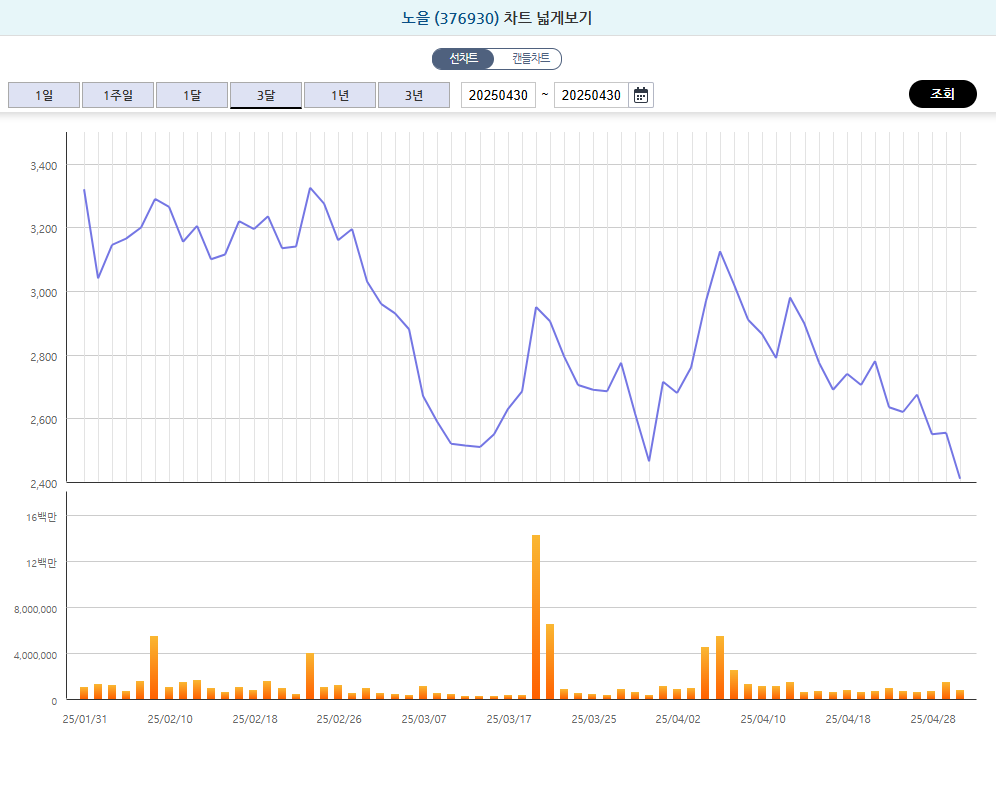Select the 1달 period tab
Viewport: 996px width, 794px height.
click(x=192, y=95)
